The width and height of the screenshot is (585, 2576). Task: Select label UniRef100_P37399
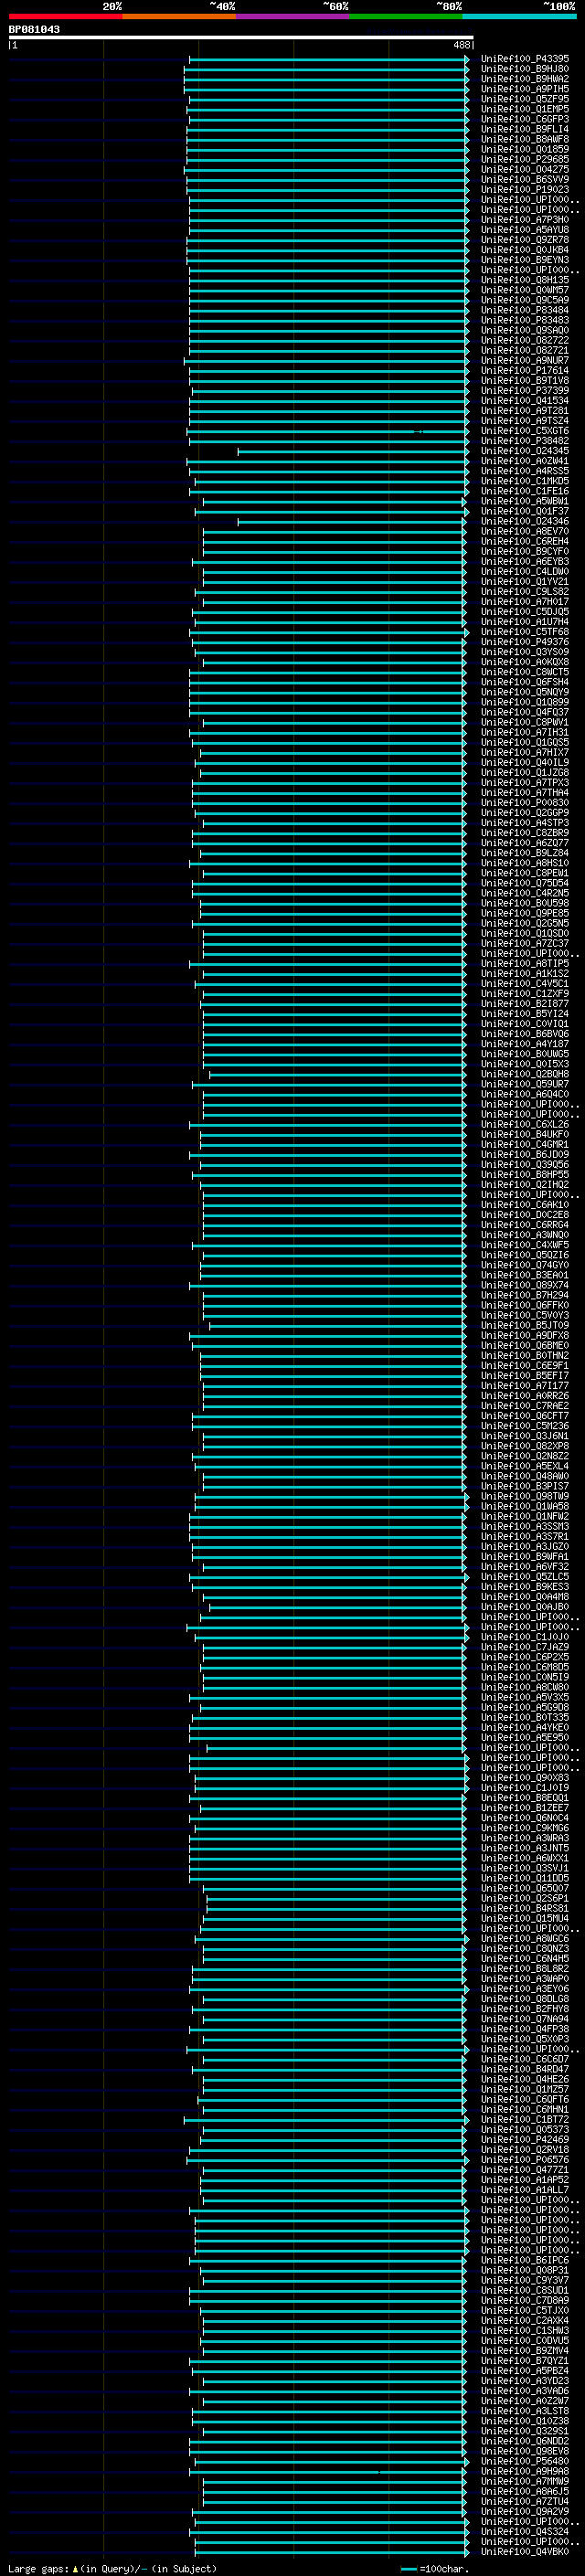525,390
